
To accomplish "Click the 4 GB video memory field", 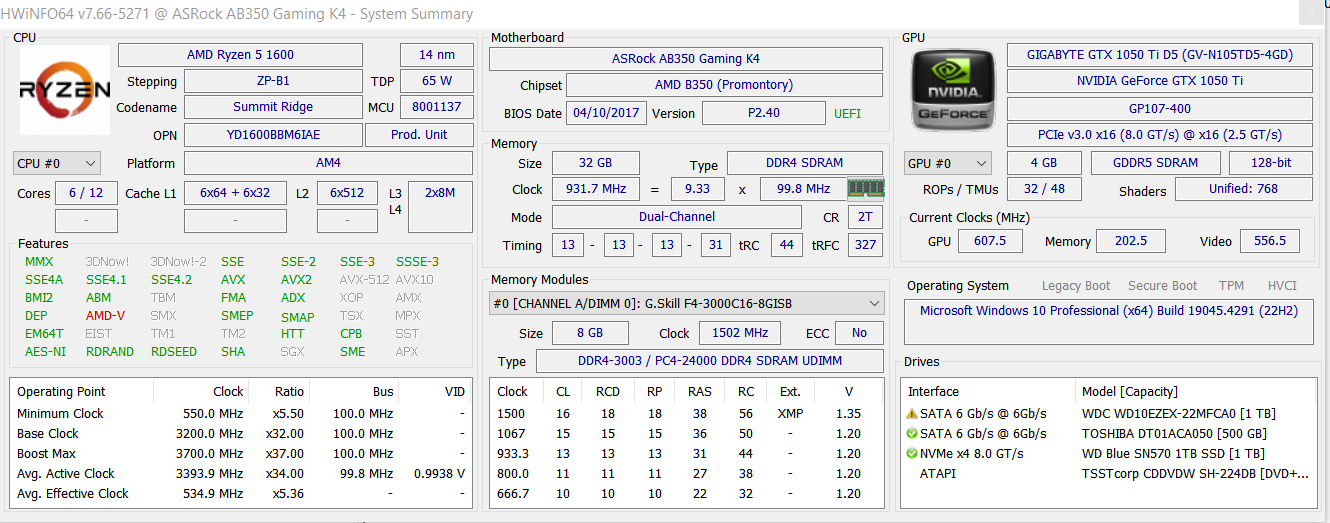I will [1044, 163].
